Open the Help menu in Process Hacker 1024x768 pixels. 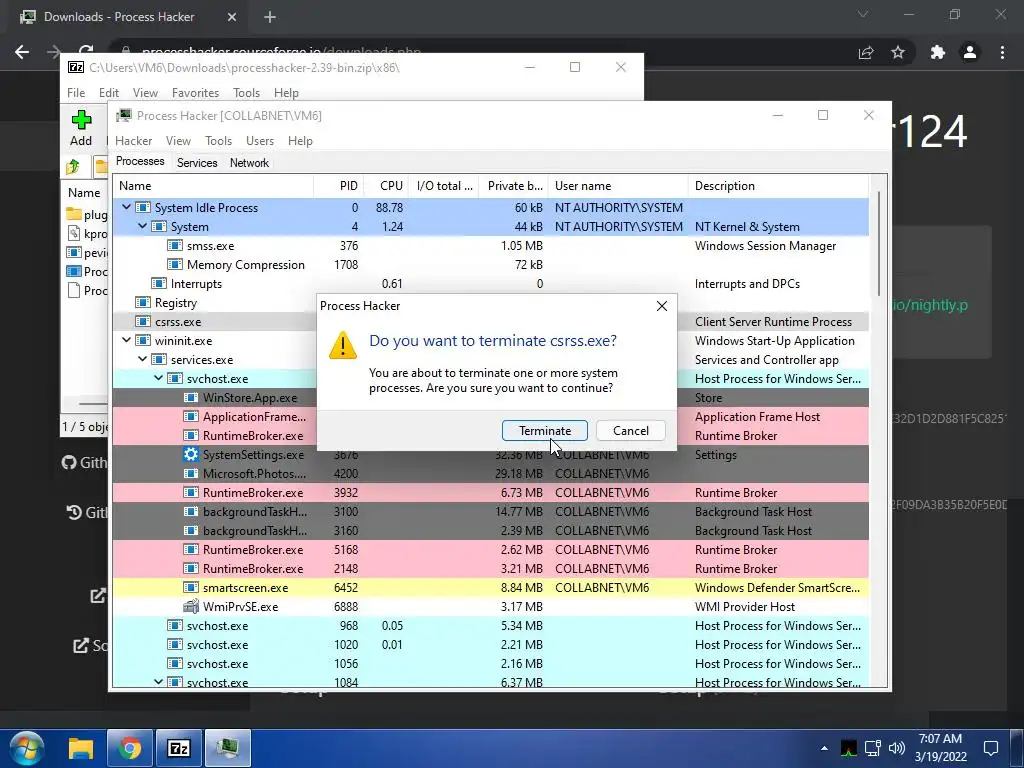click(300, 140)
